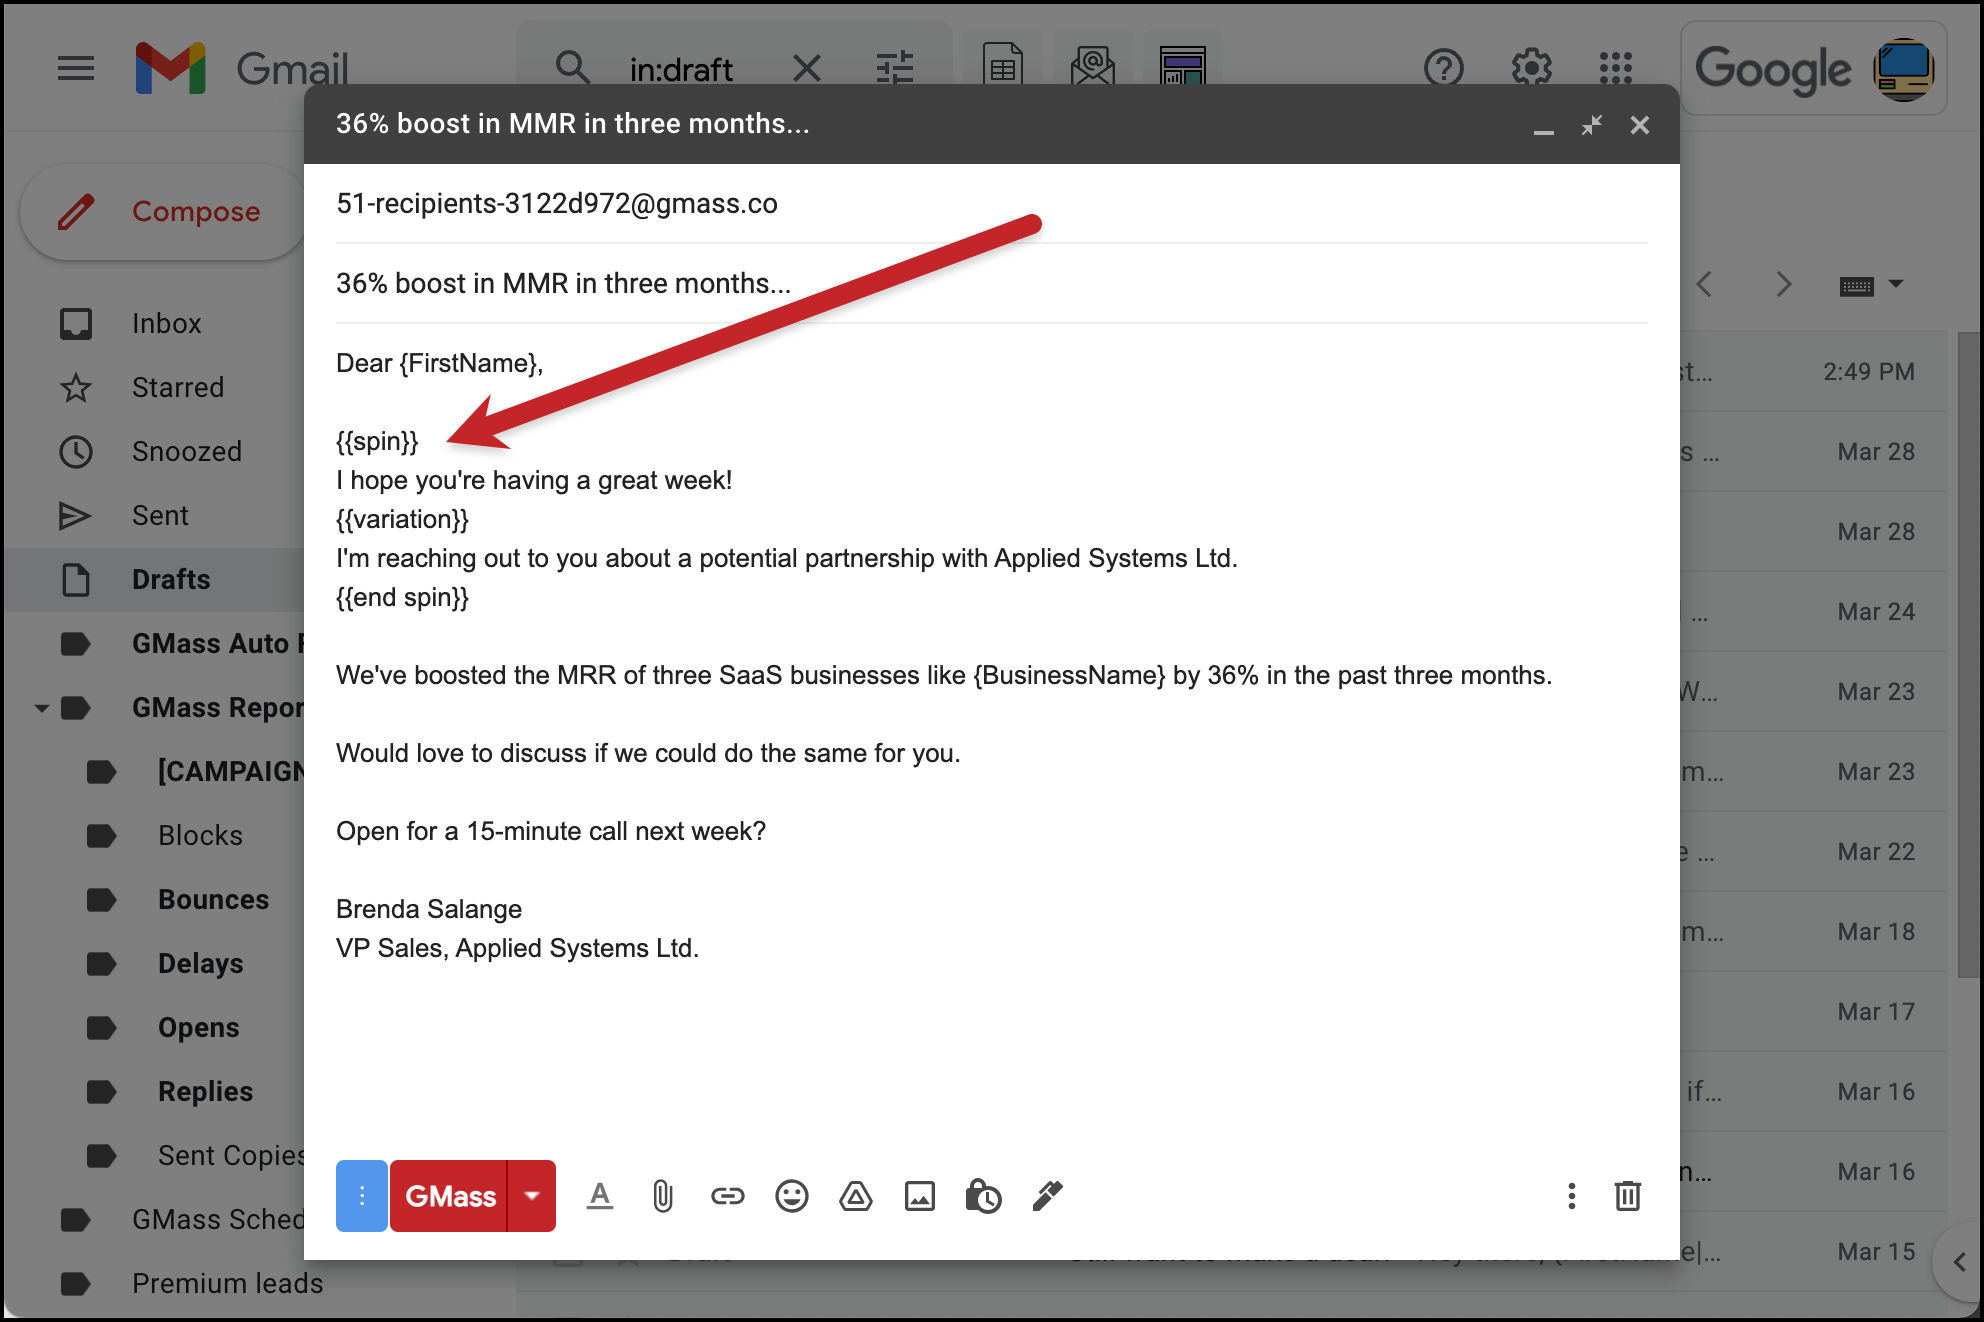Click the hyperlink insert icon
Screen dimensions: 1984x1322
726,1195
